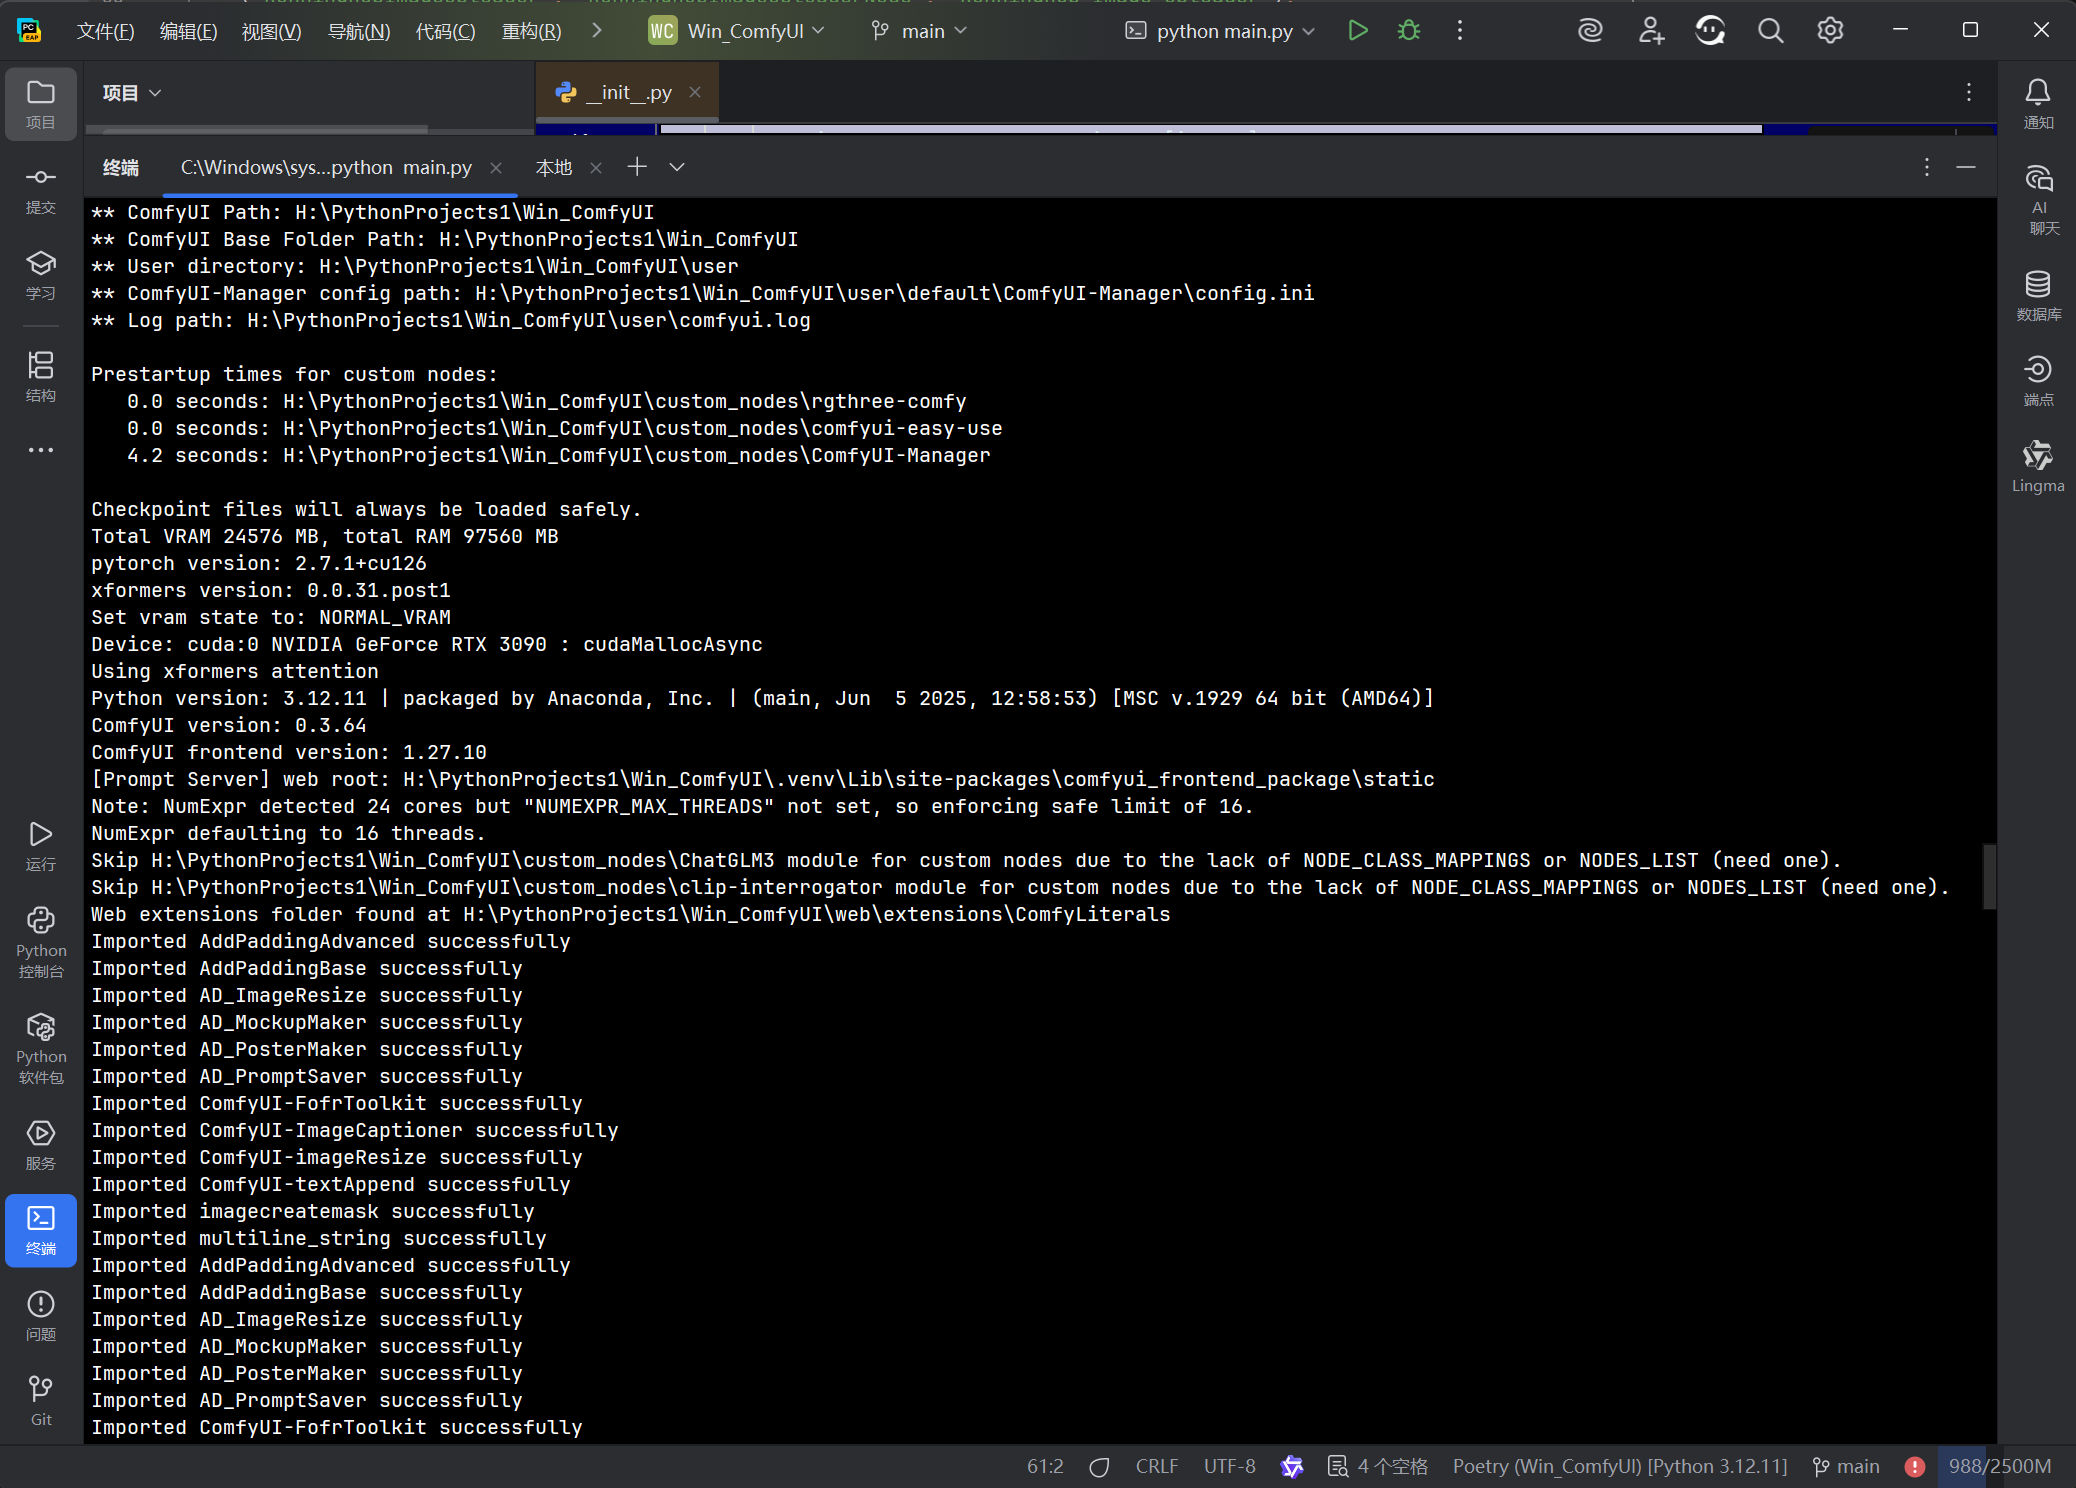The height and width of the screenshot is (1488, 2076).
Task: Open the terminal tab overflow chevron
Action: 677,167
